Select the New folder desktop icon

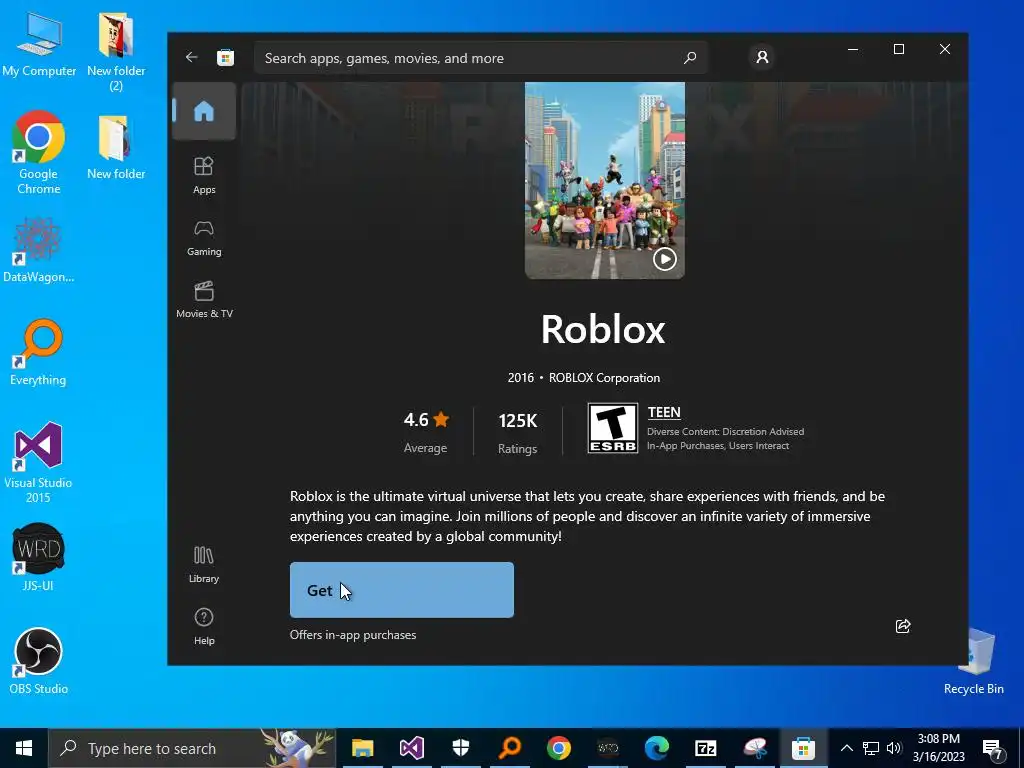point(116,147)
